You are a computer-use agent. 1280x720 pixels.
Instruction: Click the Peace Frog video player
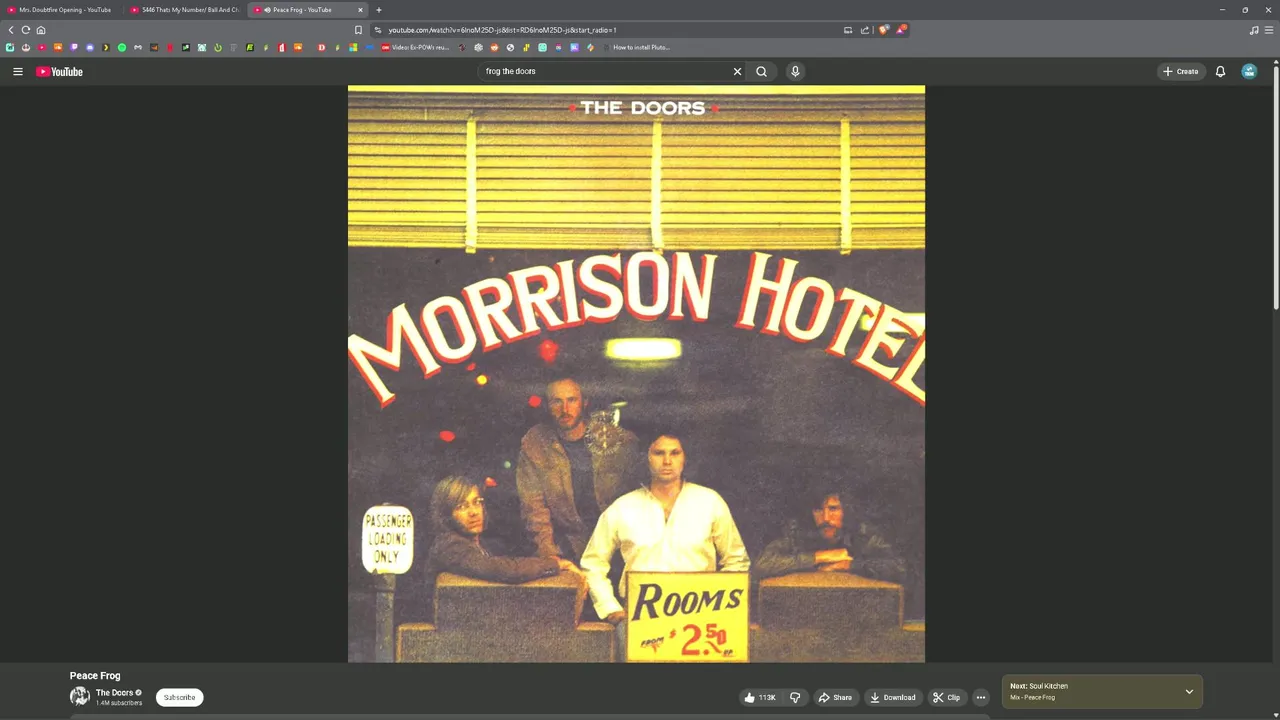point(636,374)
